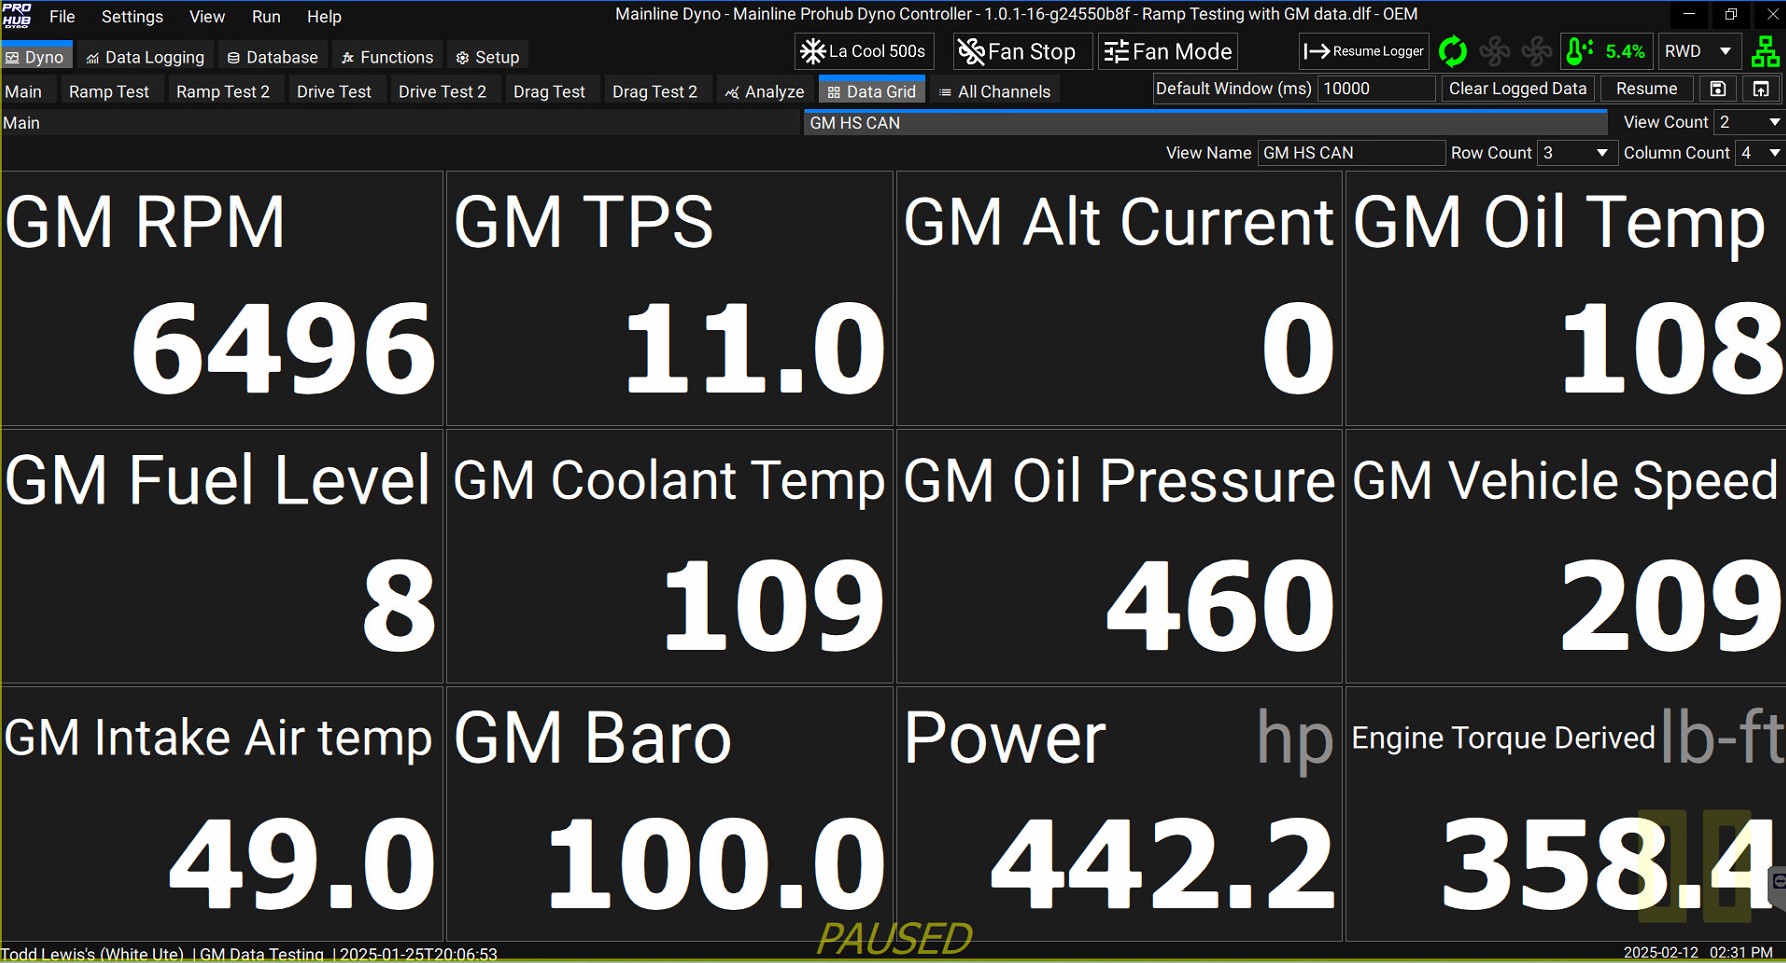
Task: Open the Fan Mode settings
Action: coord(1168,51)
